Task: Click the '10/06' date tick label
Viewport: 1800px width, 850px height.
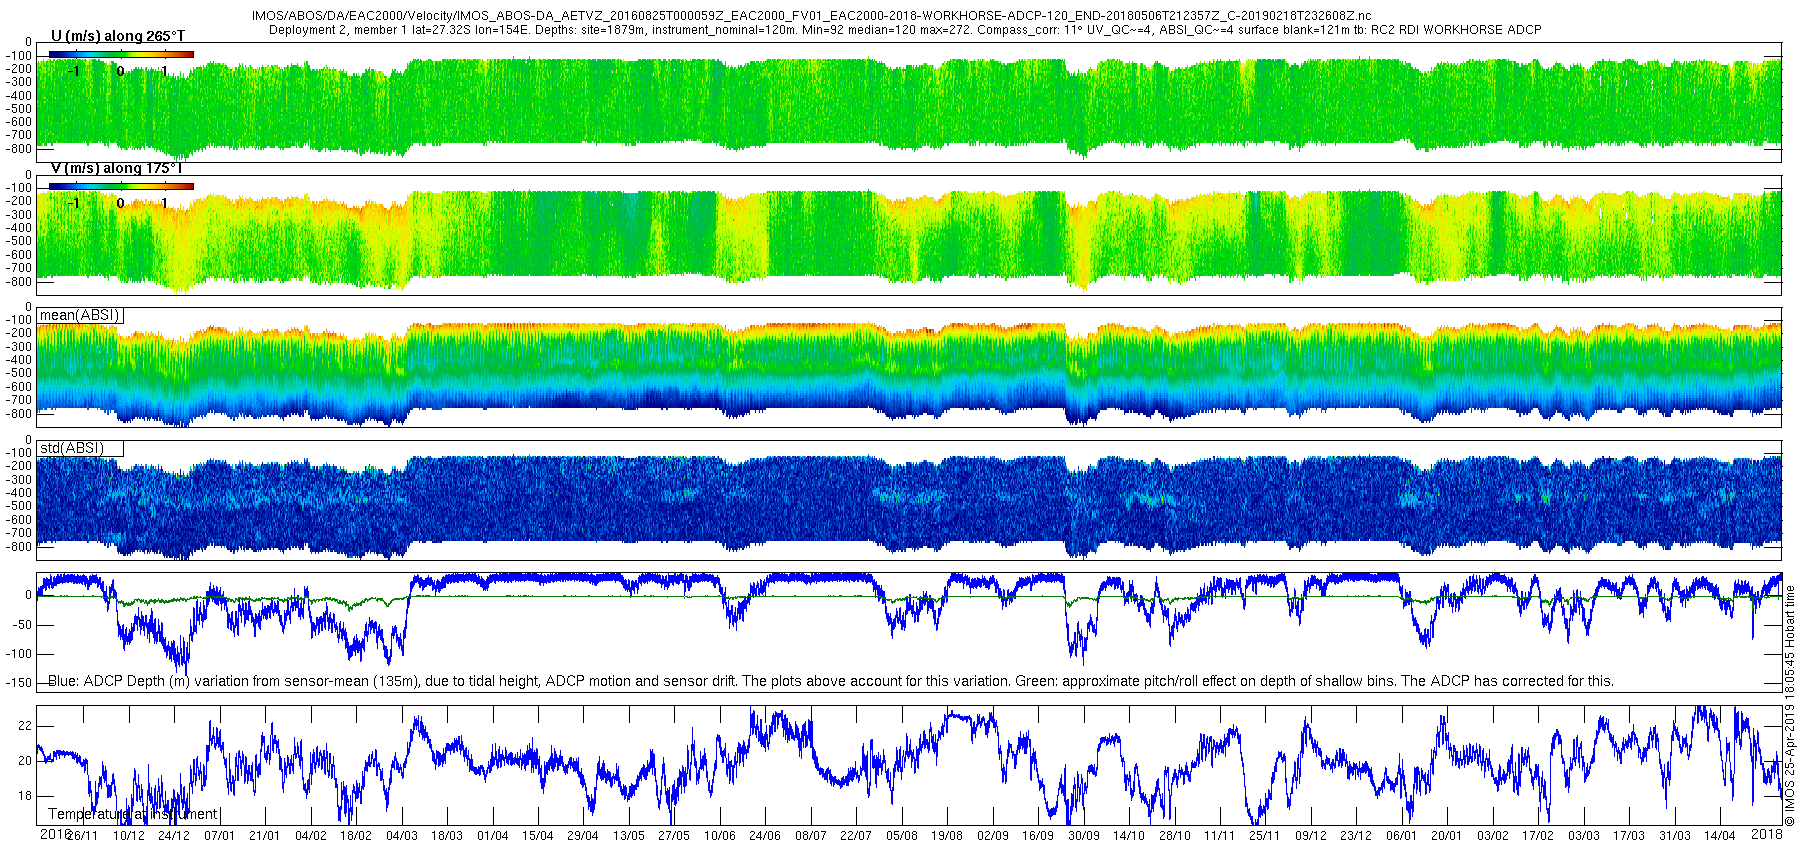Action: pyautogui.click(x=720, y=836)
